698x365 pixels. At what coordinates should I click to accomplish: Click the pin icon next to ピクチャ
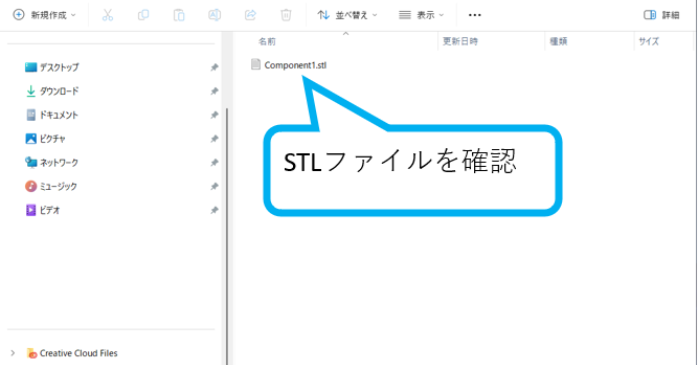pos(214,139)
